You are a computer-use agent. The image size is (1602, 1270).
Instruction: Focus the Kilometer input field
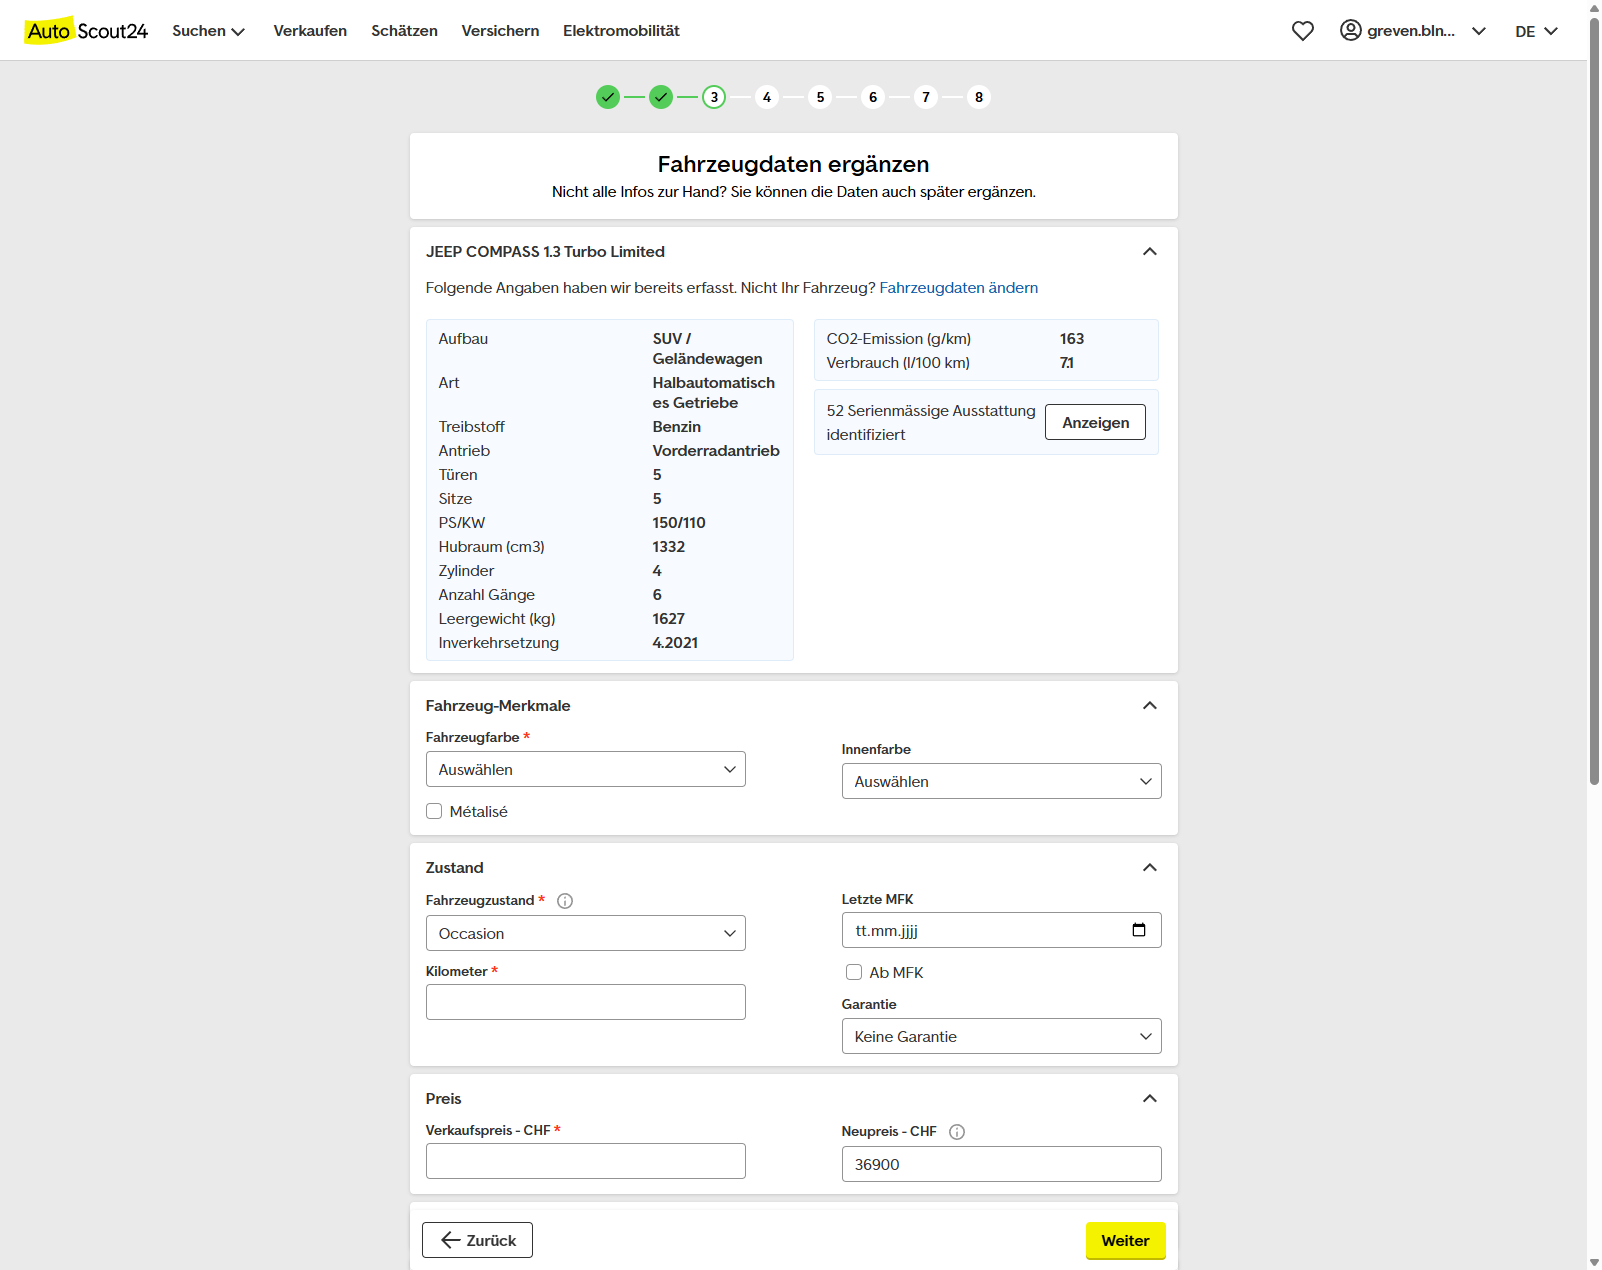pos(586,1002)
